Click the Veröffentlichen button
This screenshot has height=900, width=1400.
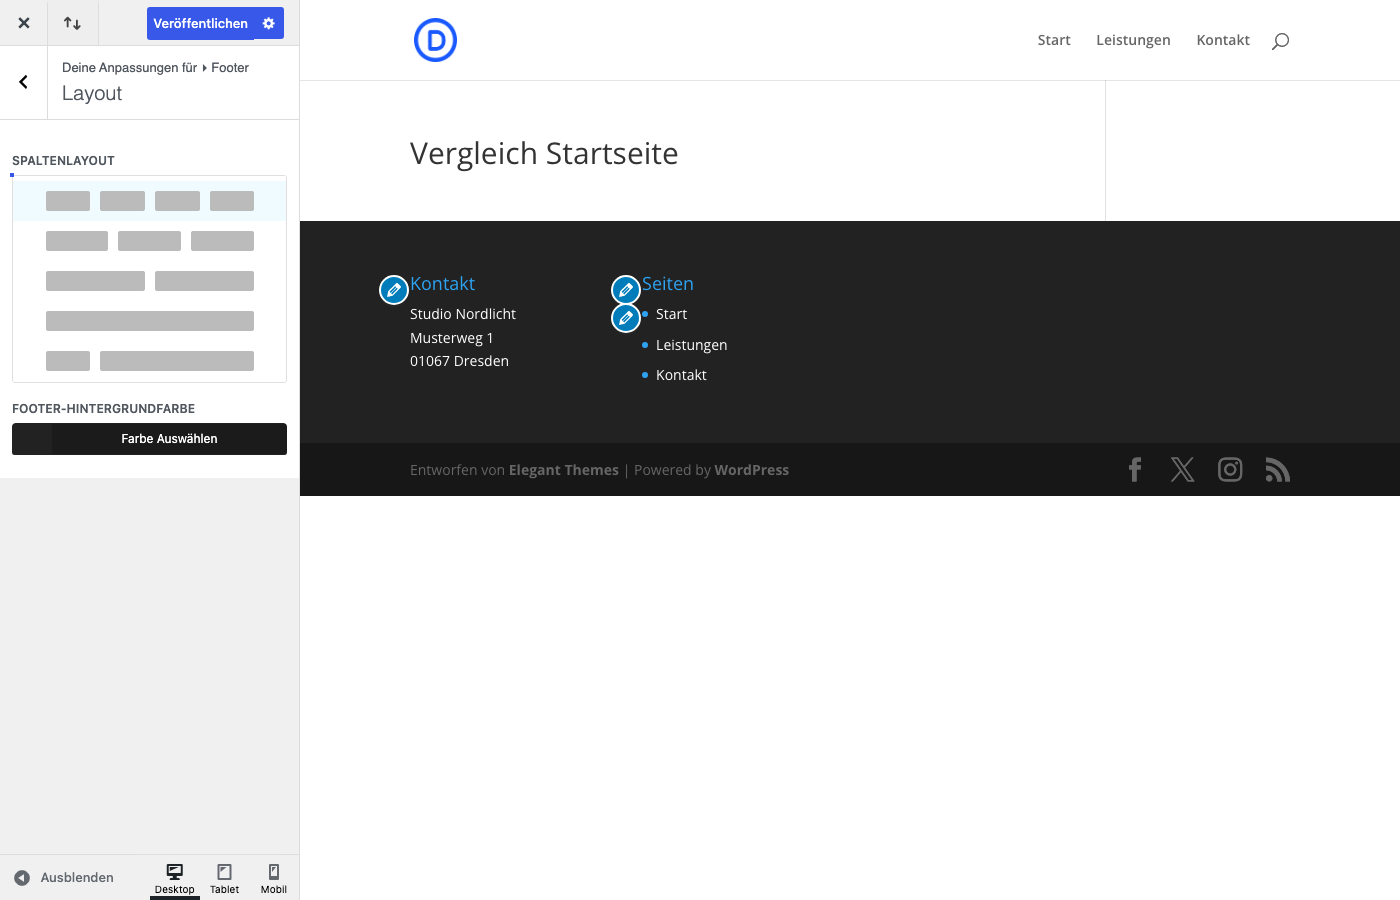(x=200, y=23)
